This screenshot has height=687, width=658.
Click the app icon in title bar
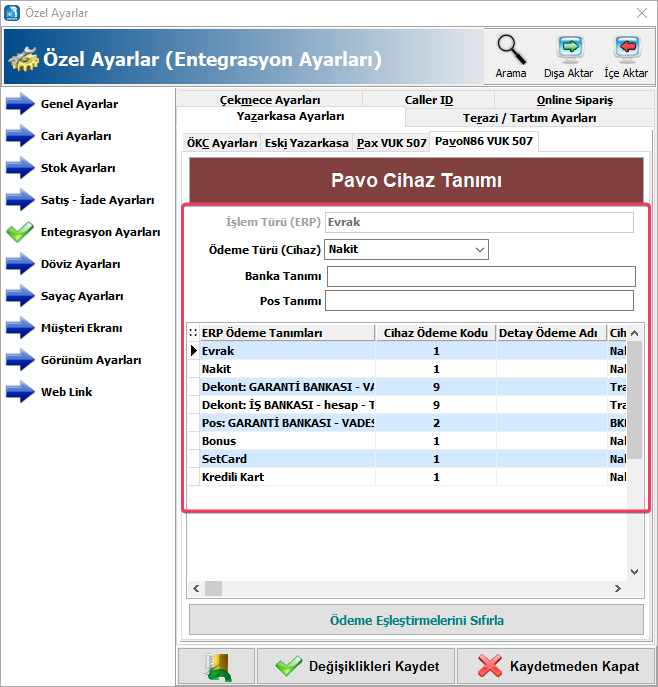coord(11,13)
